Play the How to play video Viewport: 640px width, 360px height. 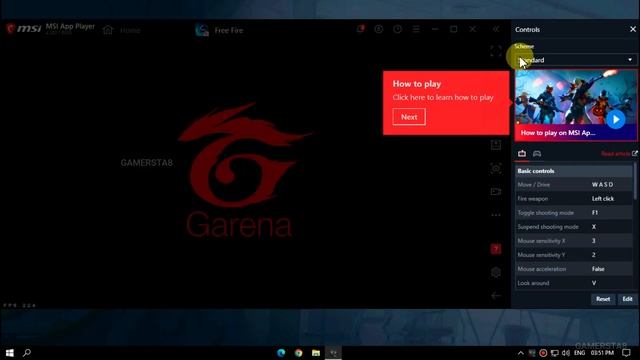[x=616, y=120]
